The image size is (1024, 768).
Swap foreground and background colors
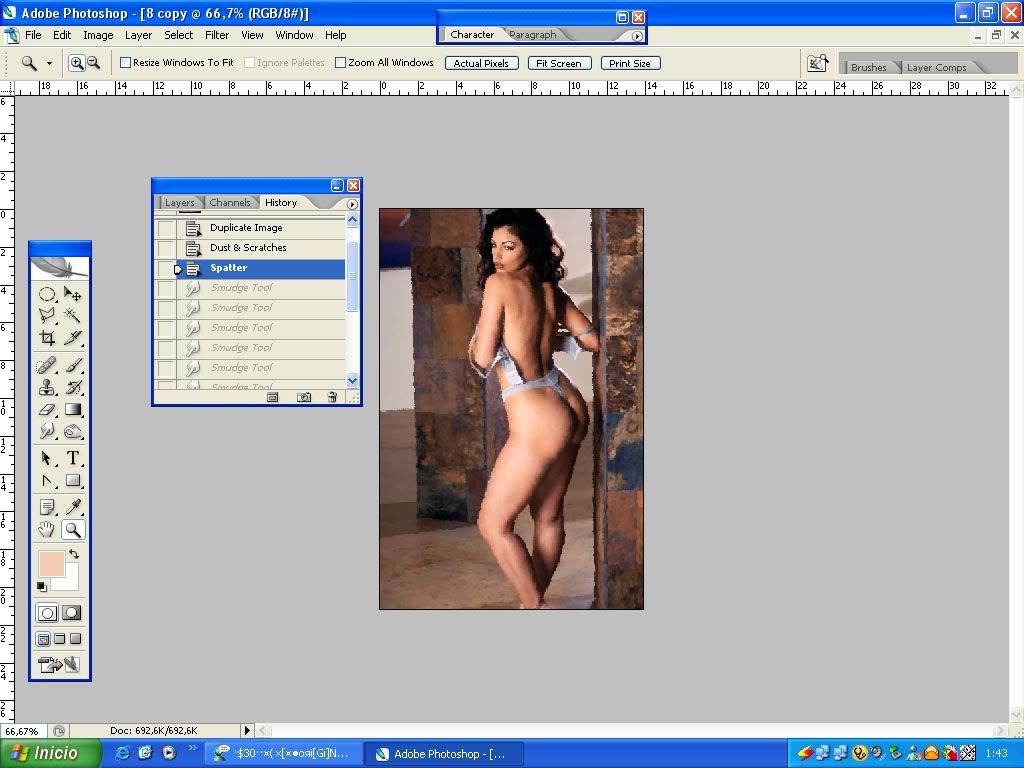coord(74,554)
